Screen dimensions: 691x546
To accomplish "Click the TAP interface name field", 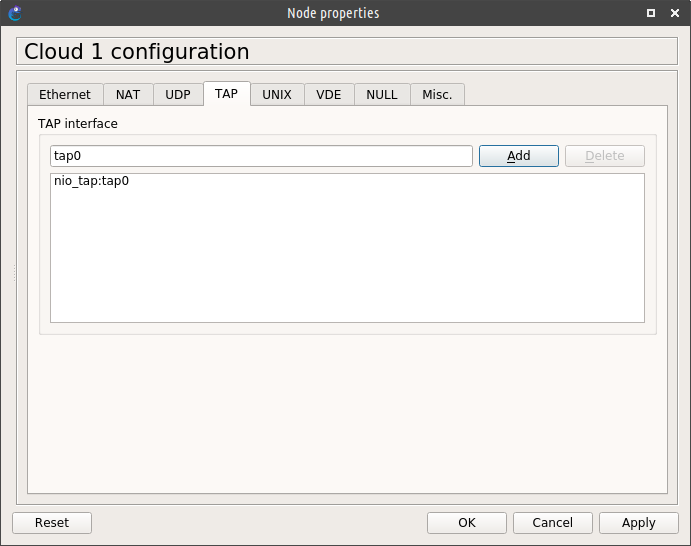I will coord(260,156).
